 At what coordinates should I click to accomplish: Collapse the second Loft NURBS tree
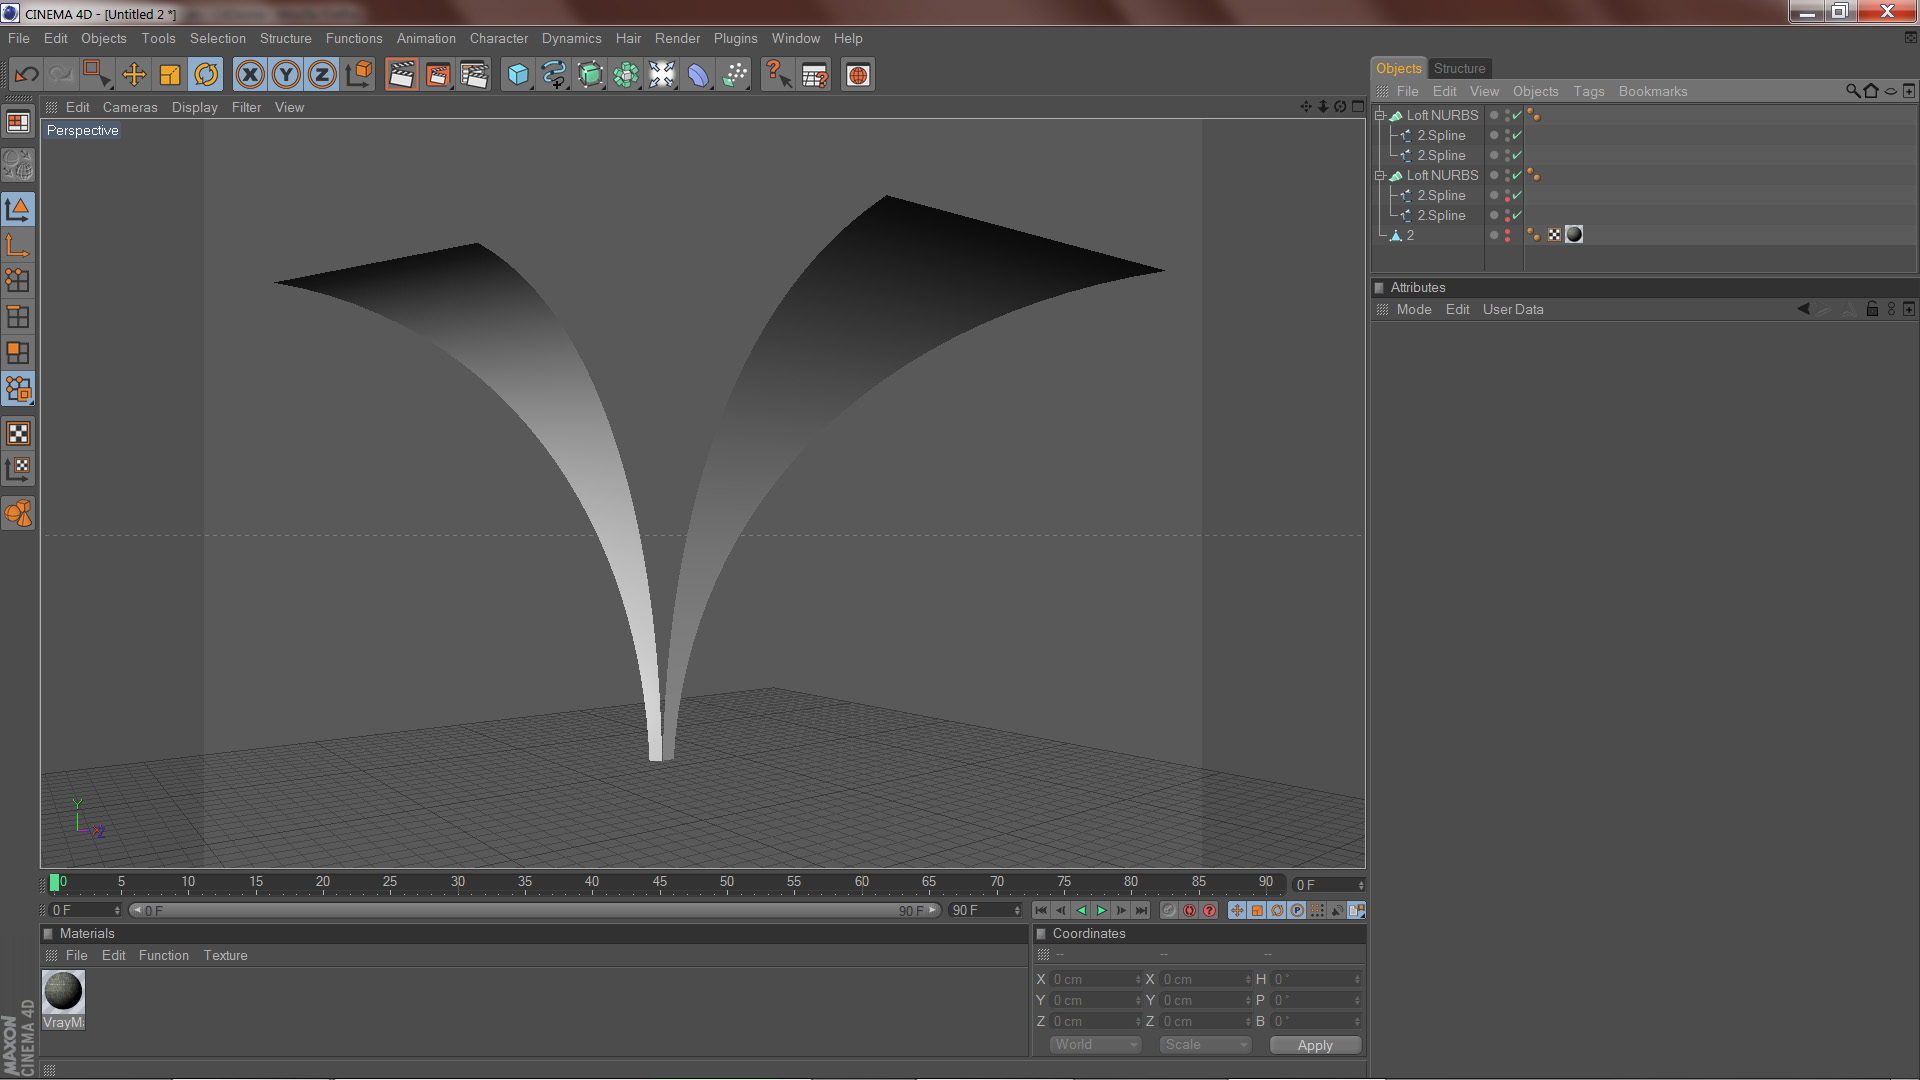pos(1380,176)
